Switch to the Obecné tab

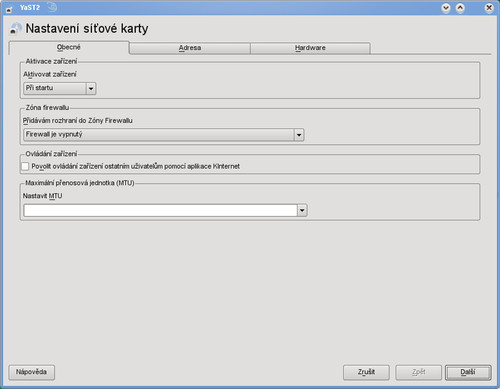click(x=69, y=47)
